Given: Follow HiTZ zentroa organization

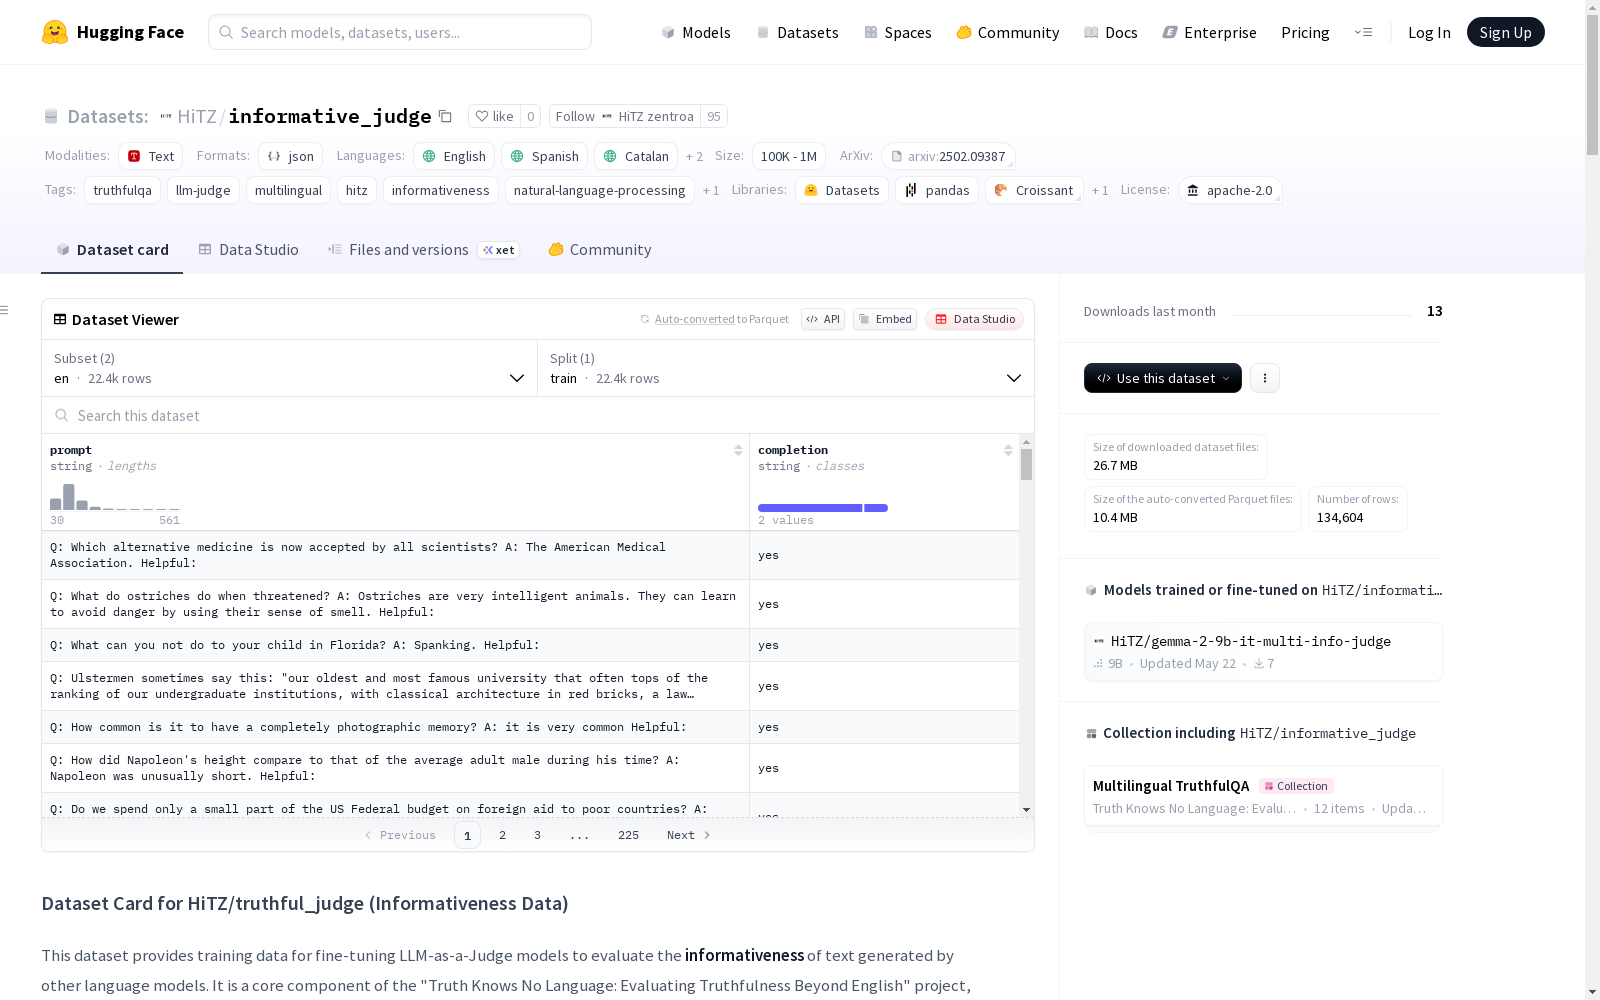Looking at the screenshot, I should (625, 116).
